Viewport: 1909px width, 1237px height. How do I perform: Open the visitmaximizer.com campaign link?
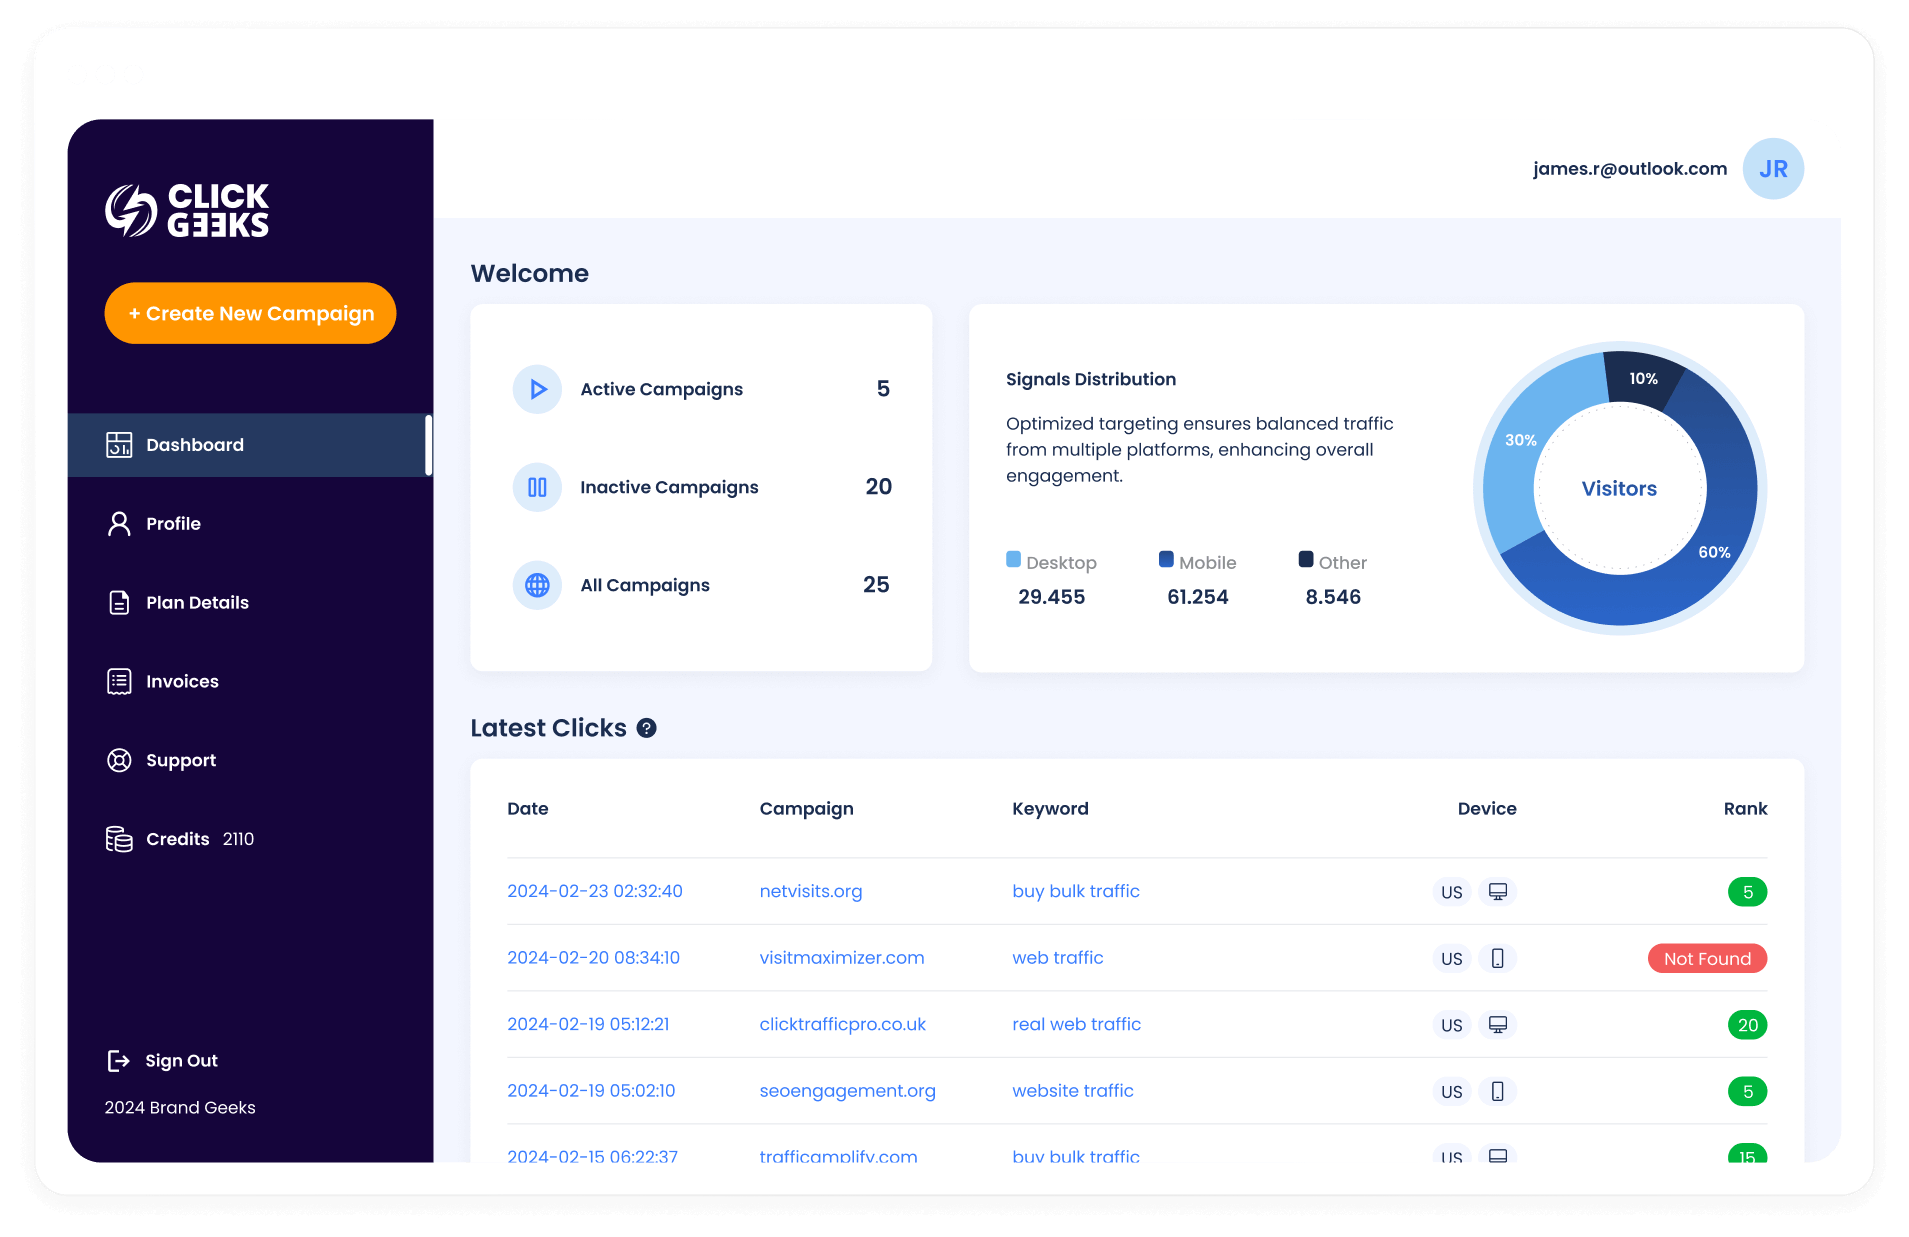pos(842,958)
